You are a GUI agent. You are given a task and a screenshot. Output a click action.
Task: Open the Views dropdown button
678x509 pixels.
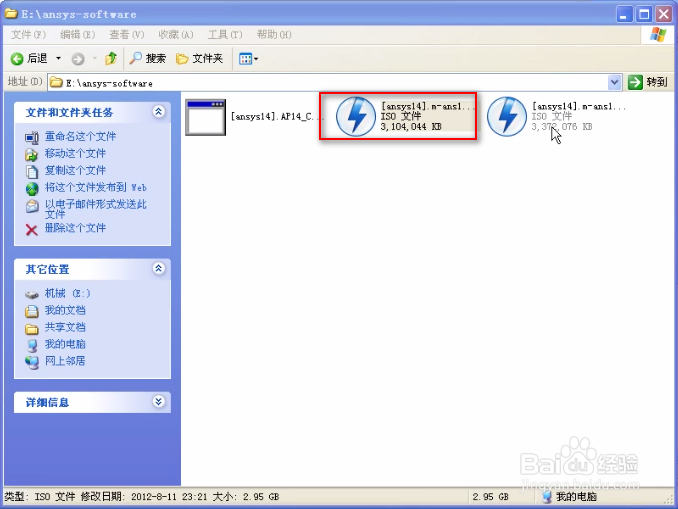[248, 59]
